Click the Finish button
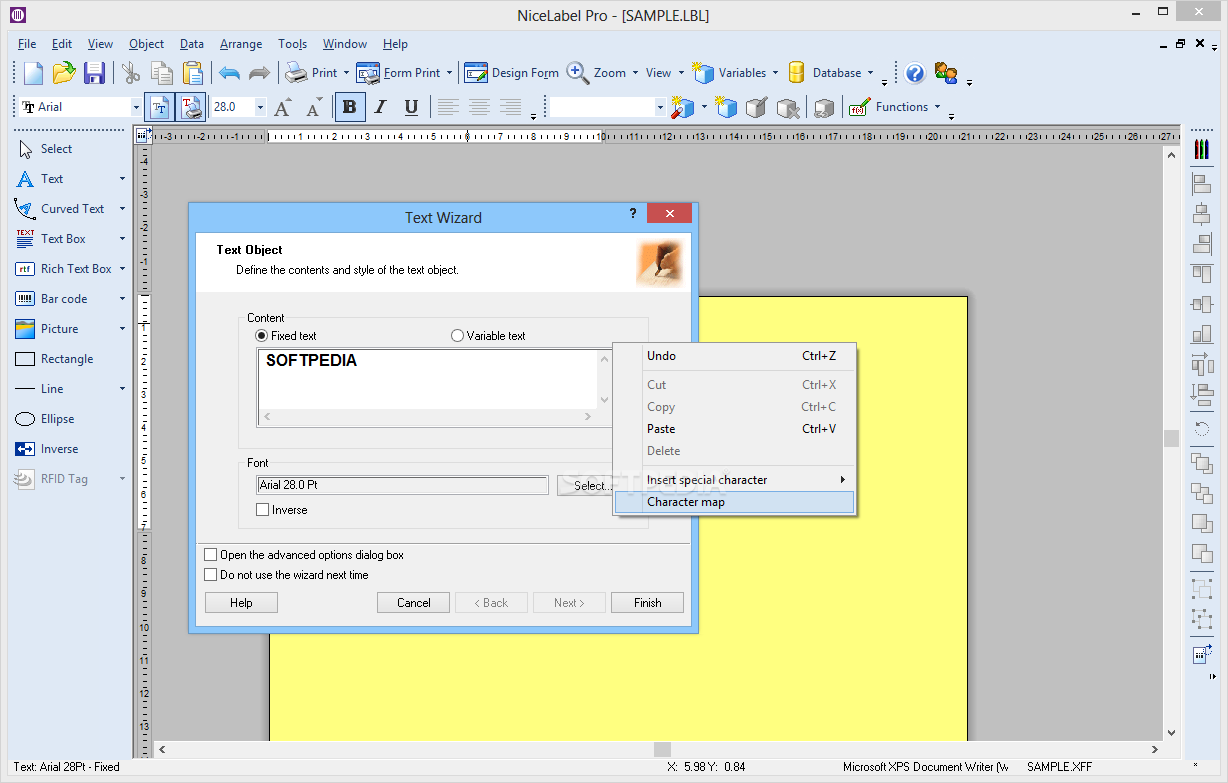Screen dimensions: 1228x783 [647, 603]
